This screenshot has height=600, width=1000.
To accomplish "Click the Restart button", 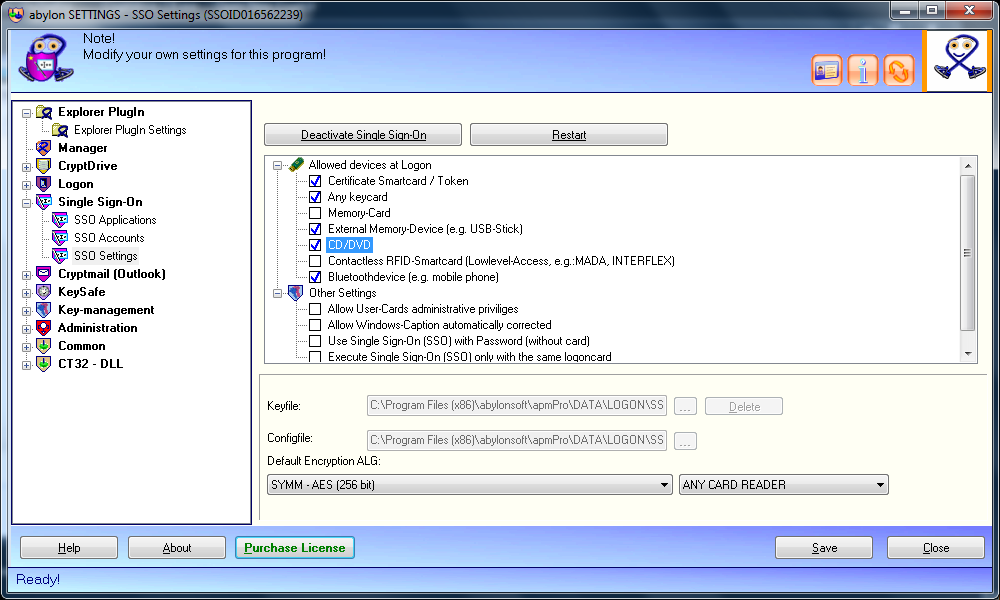I will (569, 135).
